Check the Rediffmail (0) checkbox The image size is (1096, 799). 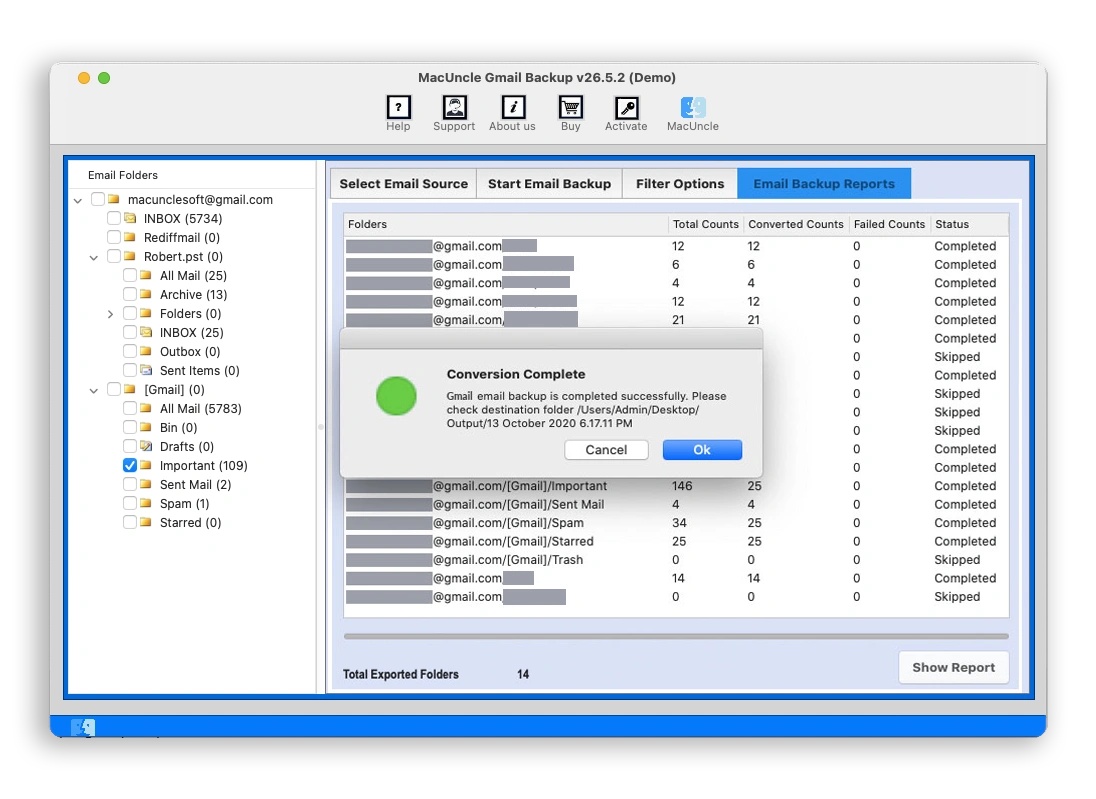click(x=114, y=237)
